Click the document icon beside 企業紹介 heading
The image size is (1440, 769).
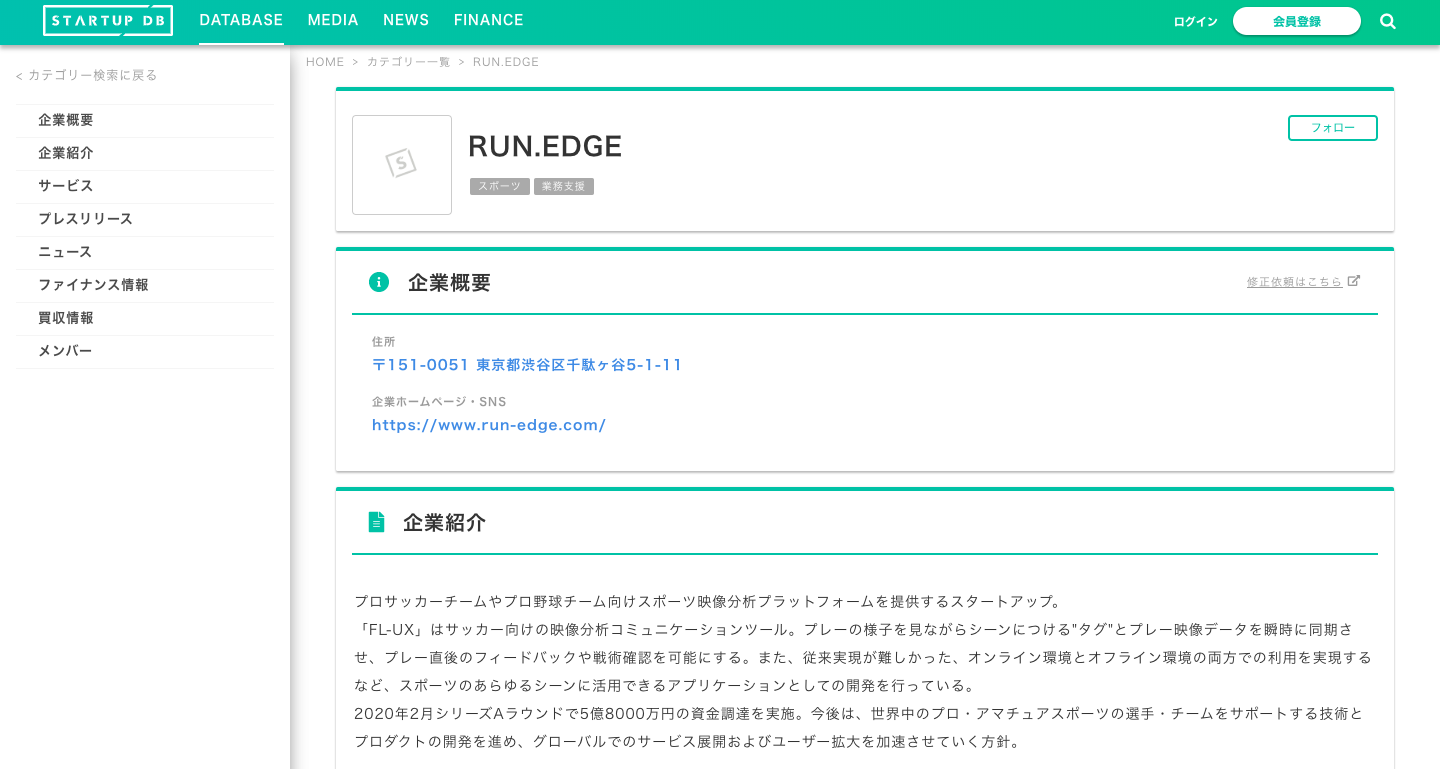click(x=377, y=521)
